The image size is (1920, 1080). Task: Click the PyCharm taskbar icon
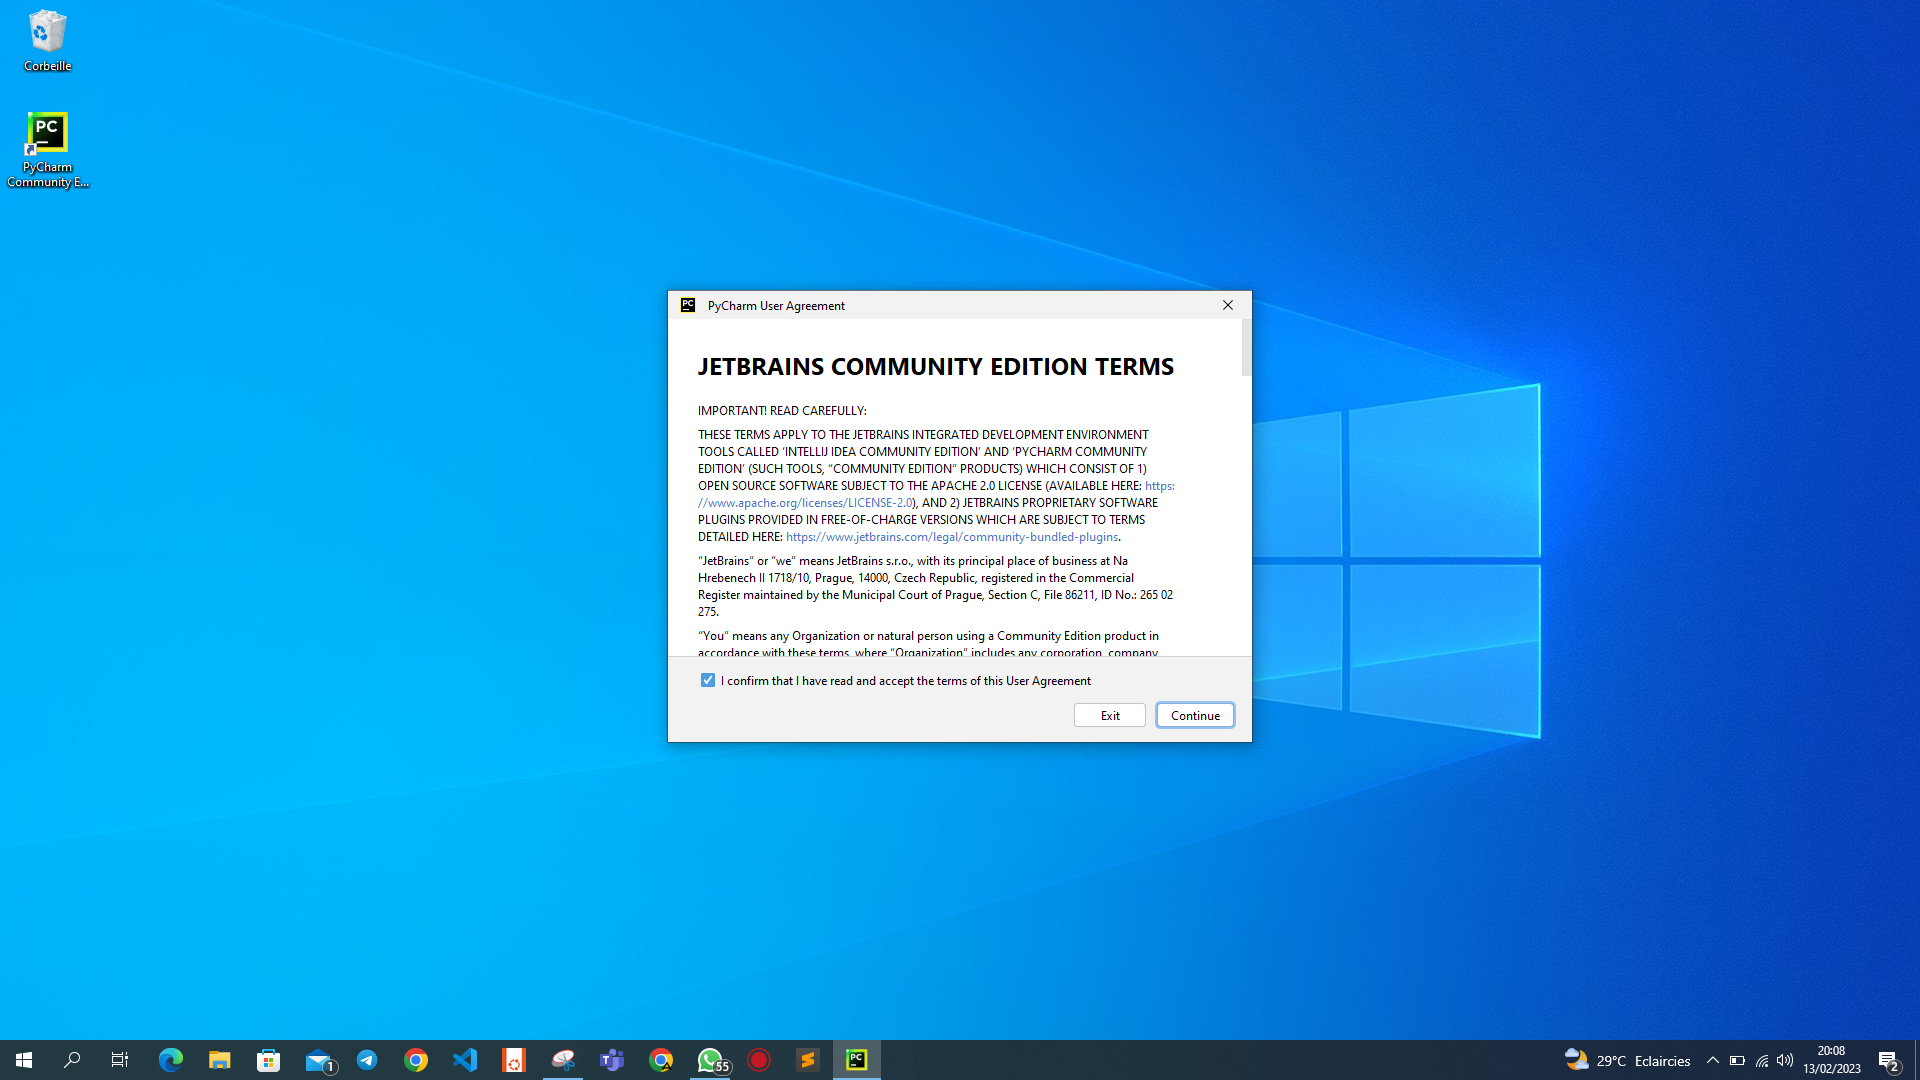tap(857, 1060)
